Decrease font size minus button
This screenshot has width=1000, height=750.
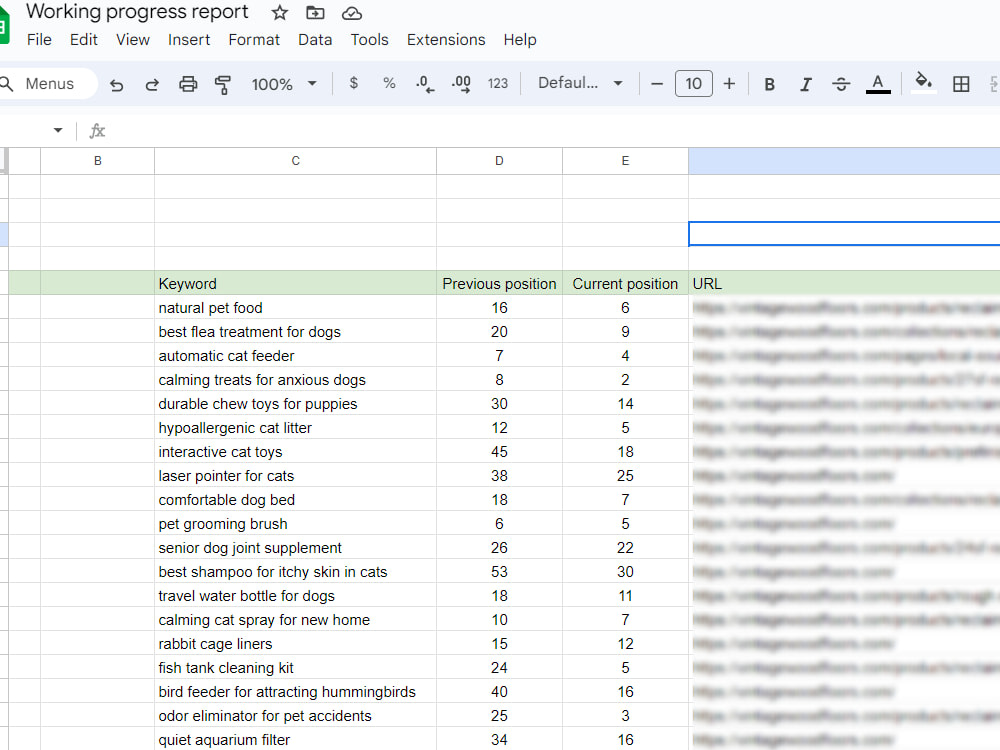tap(657, 84)
